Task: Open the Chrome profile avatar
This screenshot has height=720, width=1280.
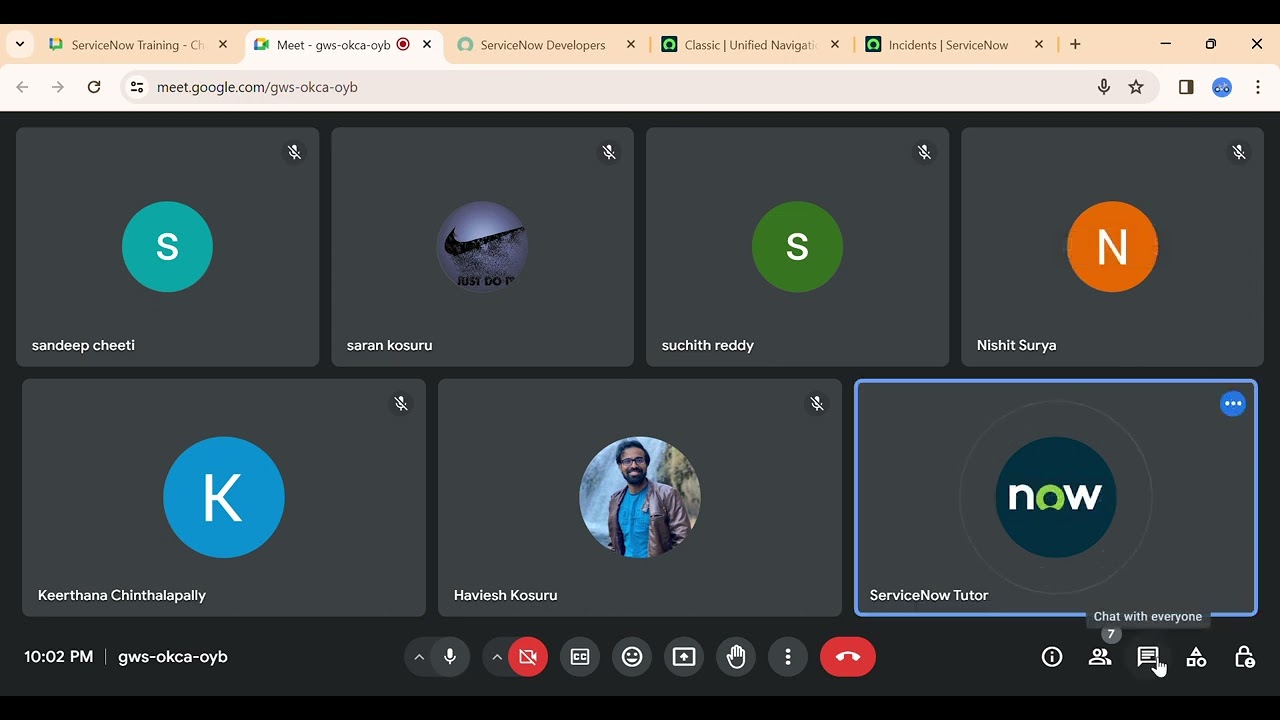Action: point(1222,87)
